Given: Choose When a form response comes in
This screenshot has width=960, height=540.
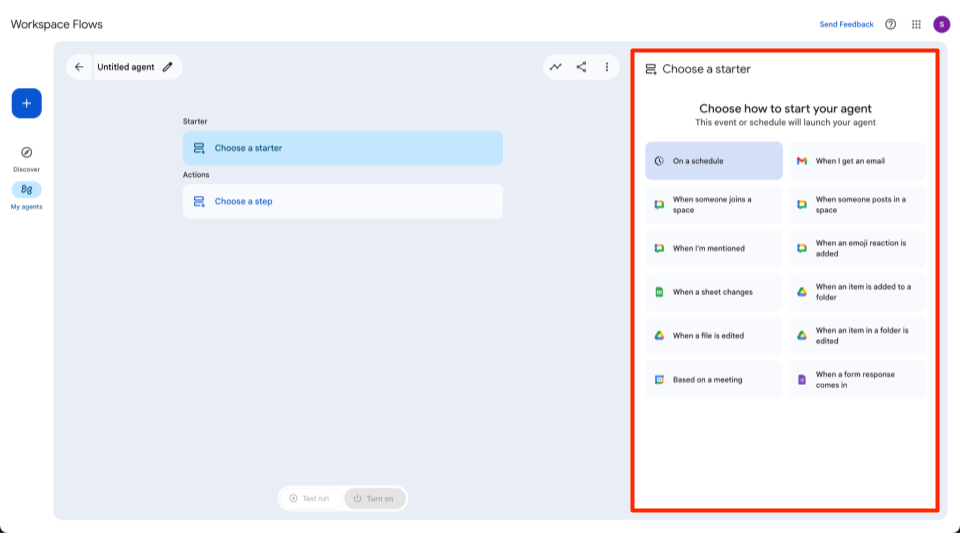Looking at the screenshot, I should 856,380.
